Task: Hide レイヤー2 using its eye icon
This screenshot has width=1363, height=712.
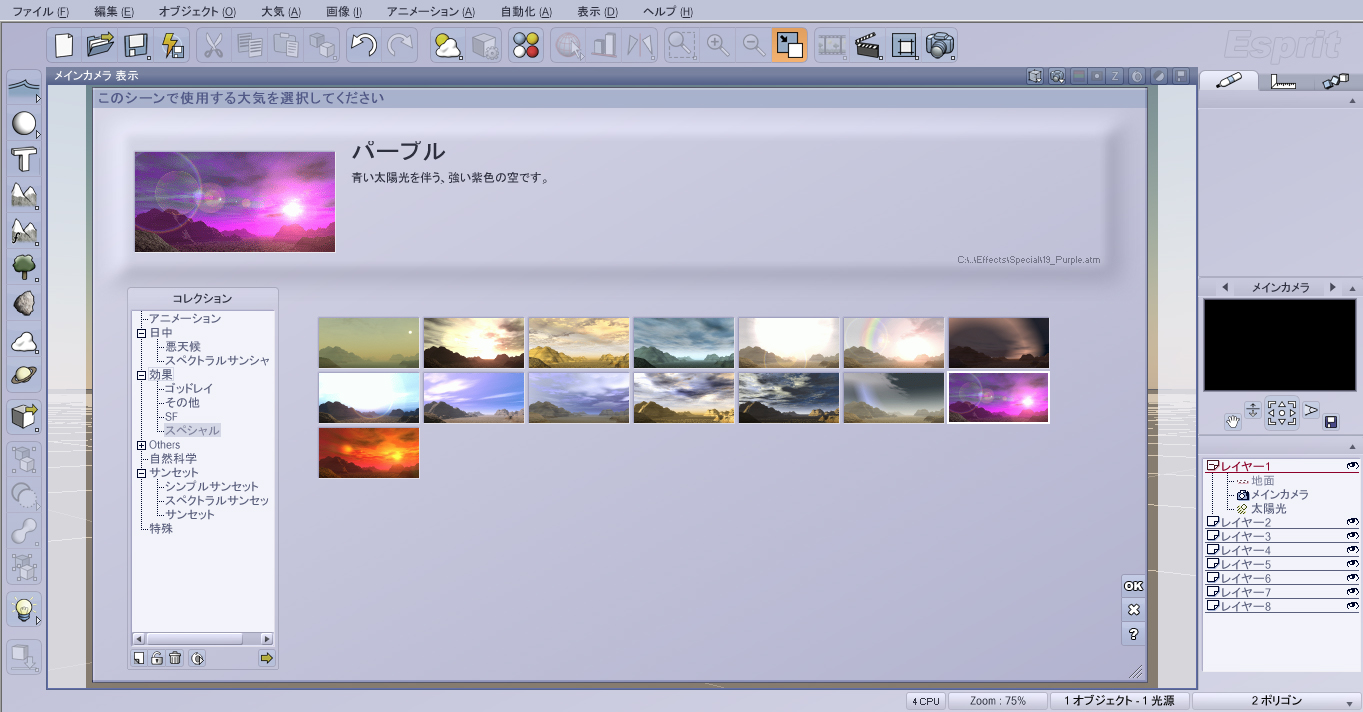Action: tap(1352, 522)
